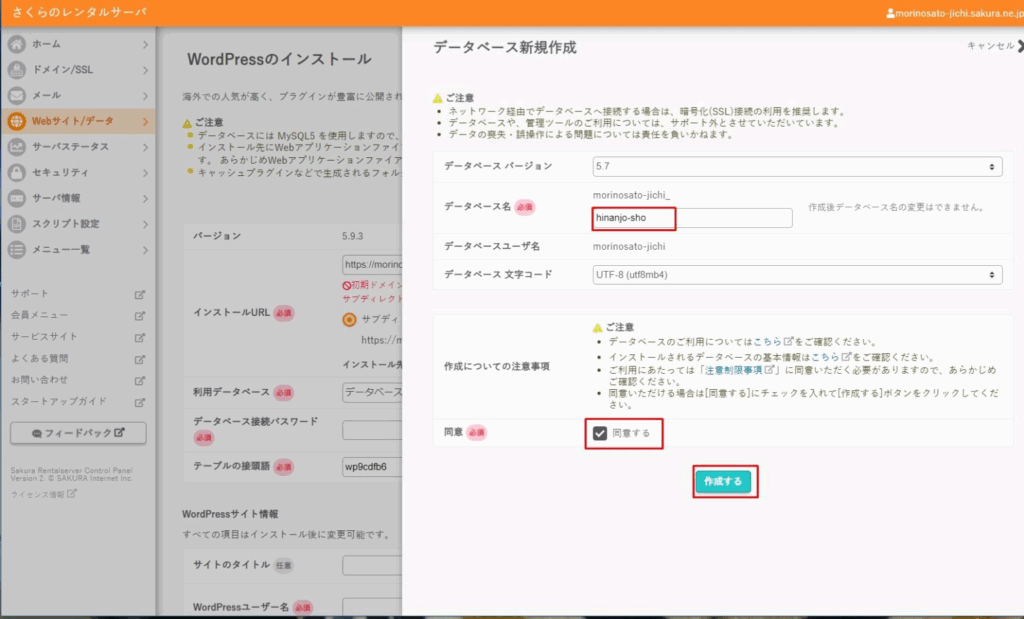
Task: Click the サーバ情報 icon
Action: [17, 198]
